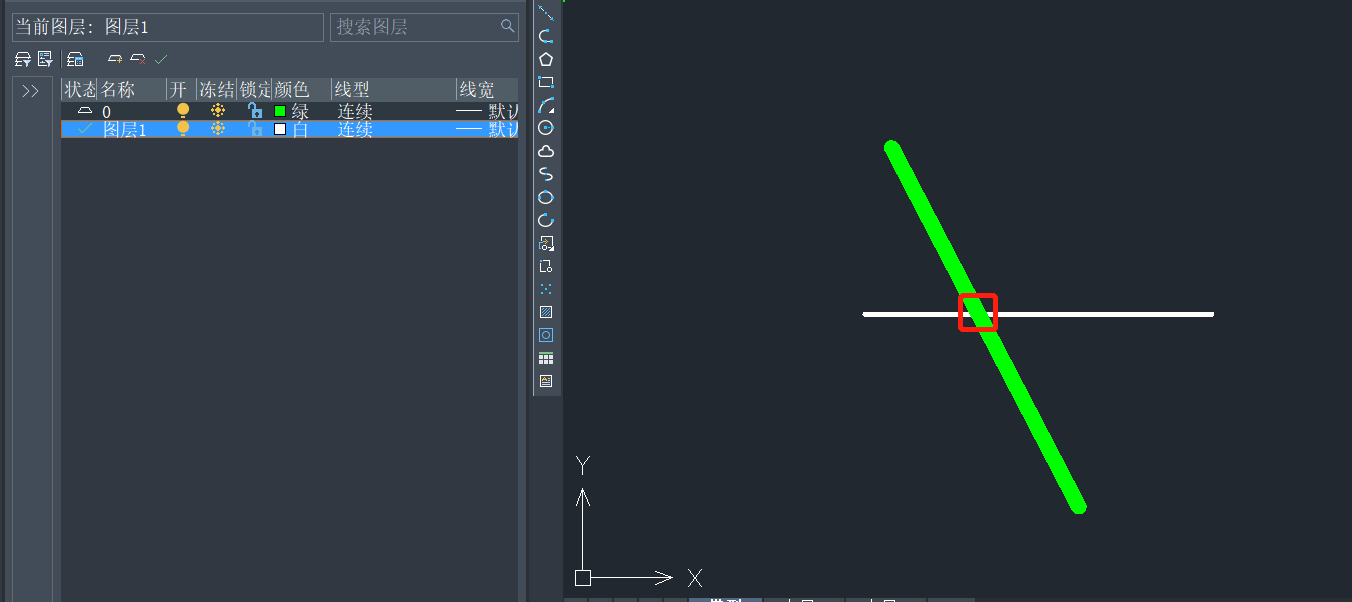1352x602 pixels.
Task: Toggle freeze for 图层1
Action: click(x=218, y=129)
